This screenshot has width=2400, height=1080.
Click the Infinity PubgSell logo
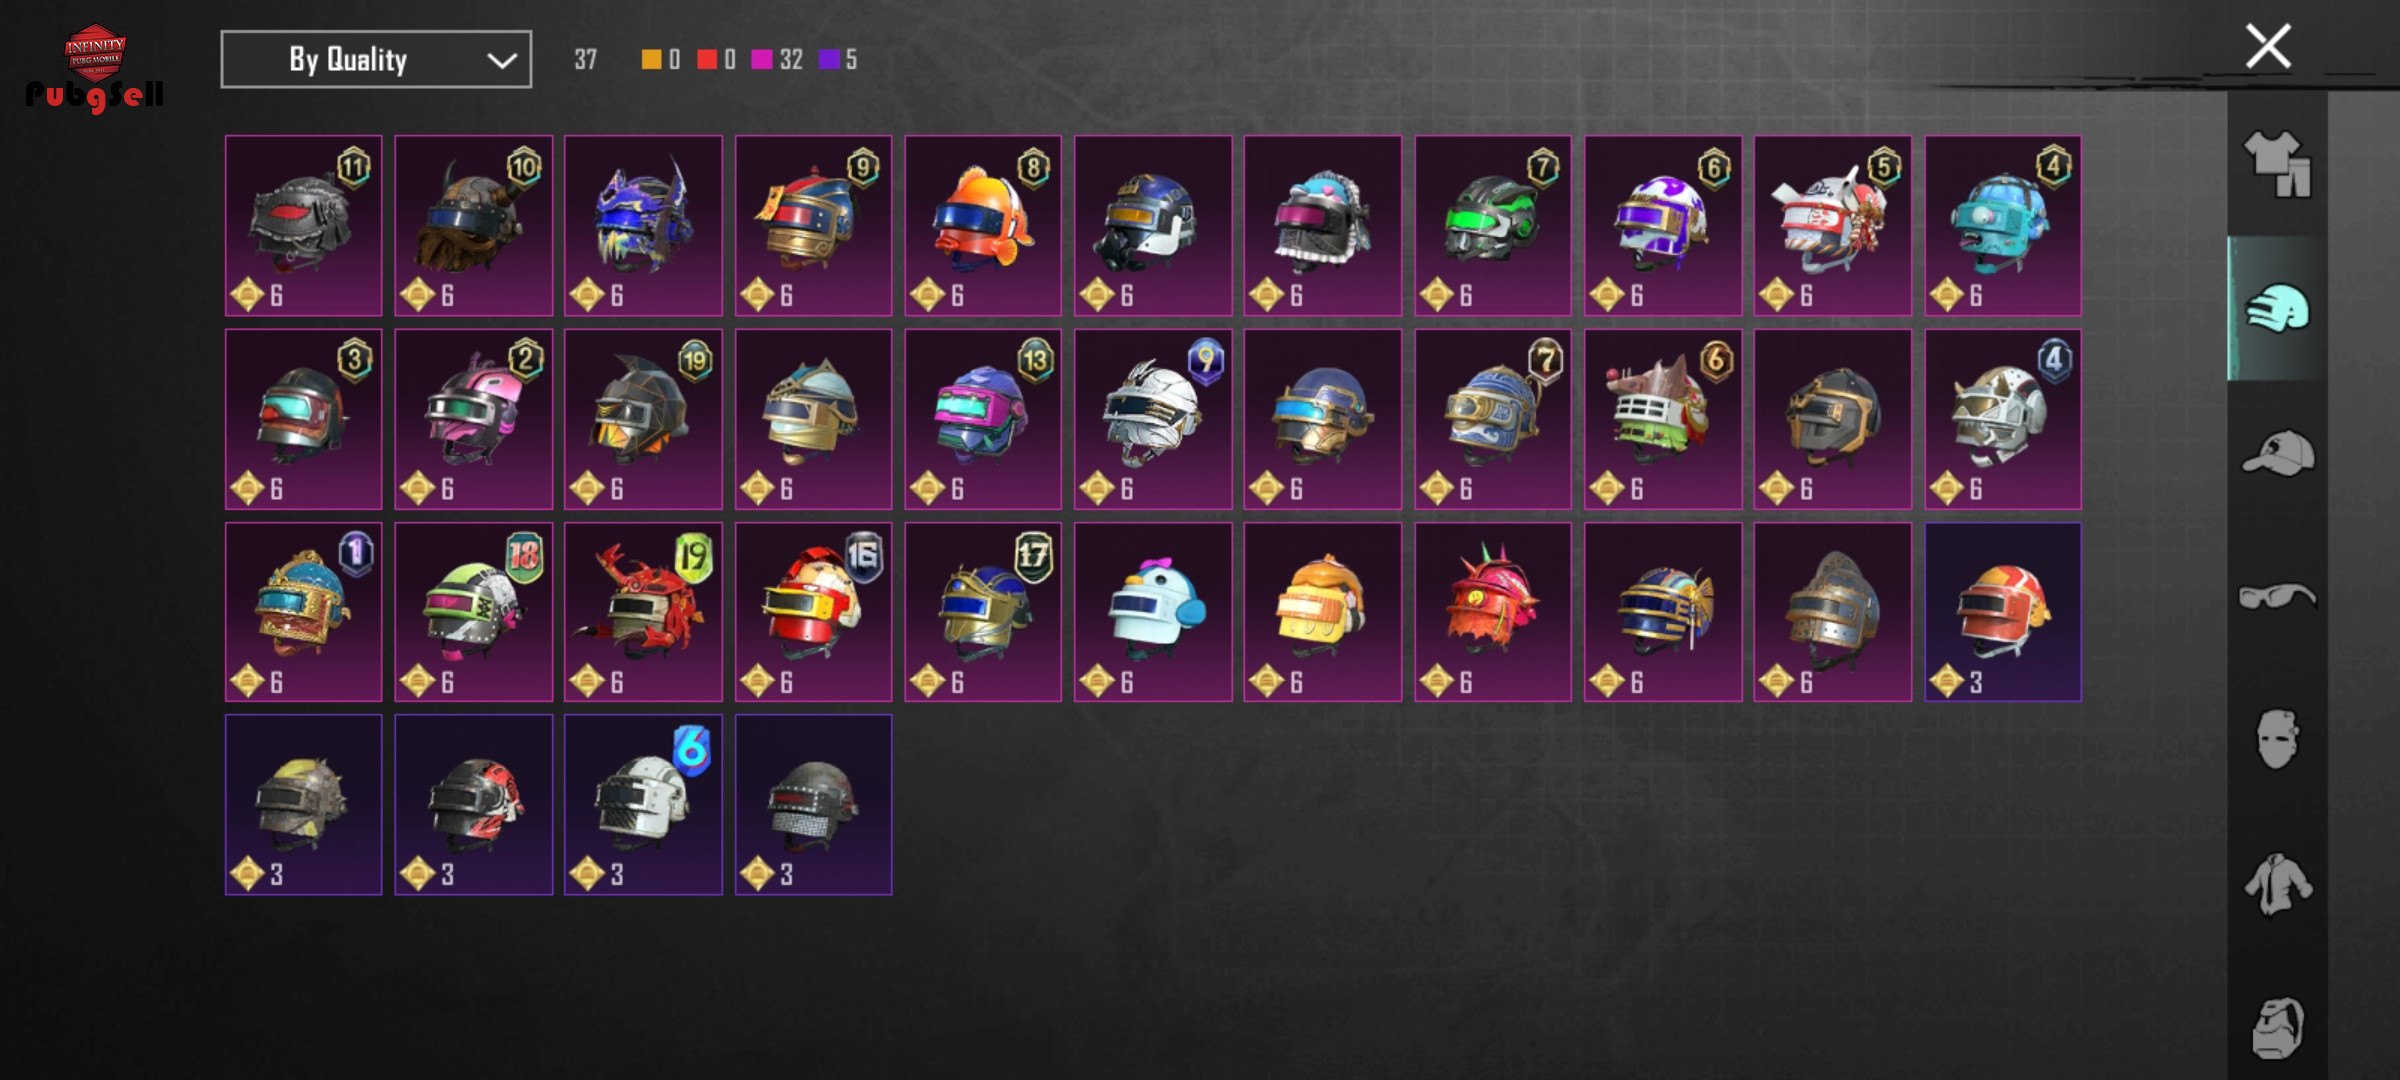[x=95, y=68]
